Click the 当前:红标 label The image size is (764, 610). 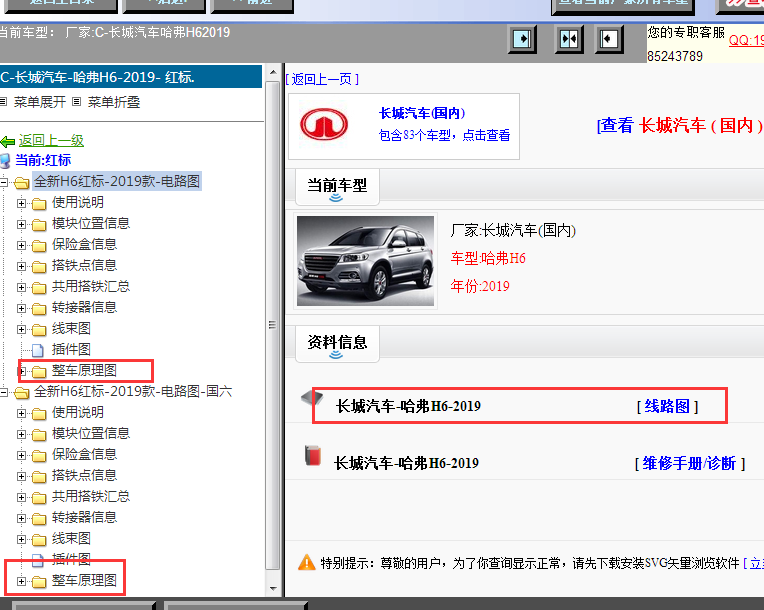[x=43, y=160]
